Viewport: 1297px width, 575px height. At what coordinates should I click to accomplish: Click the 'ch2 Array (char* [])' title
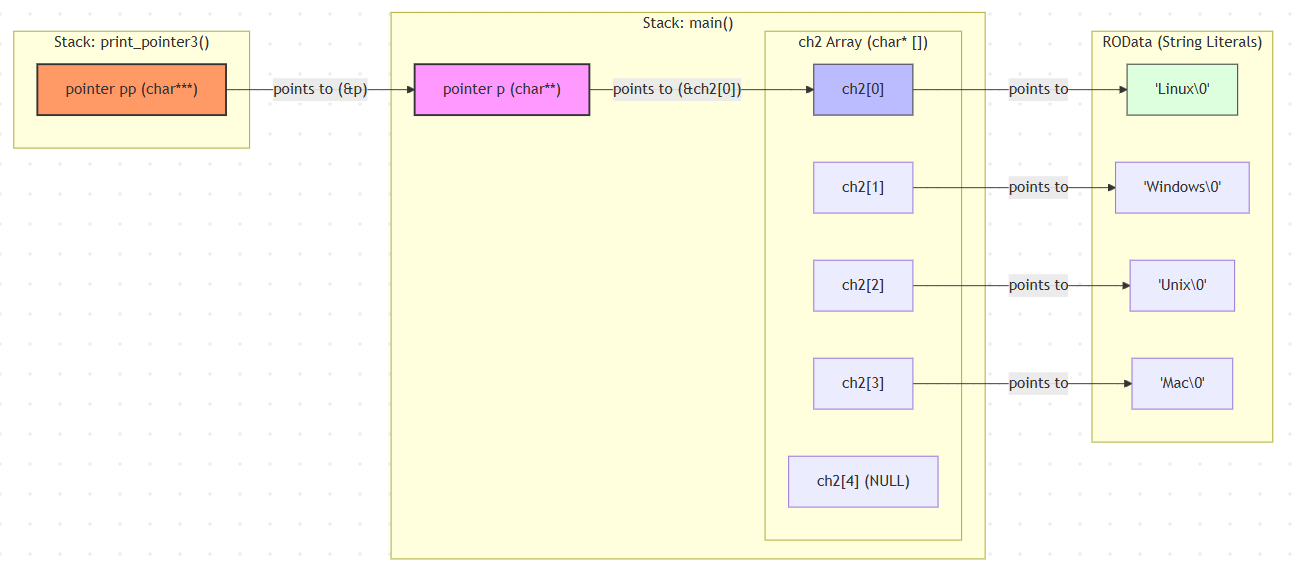click(x=863, y=42)
